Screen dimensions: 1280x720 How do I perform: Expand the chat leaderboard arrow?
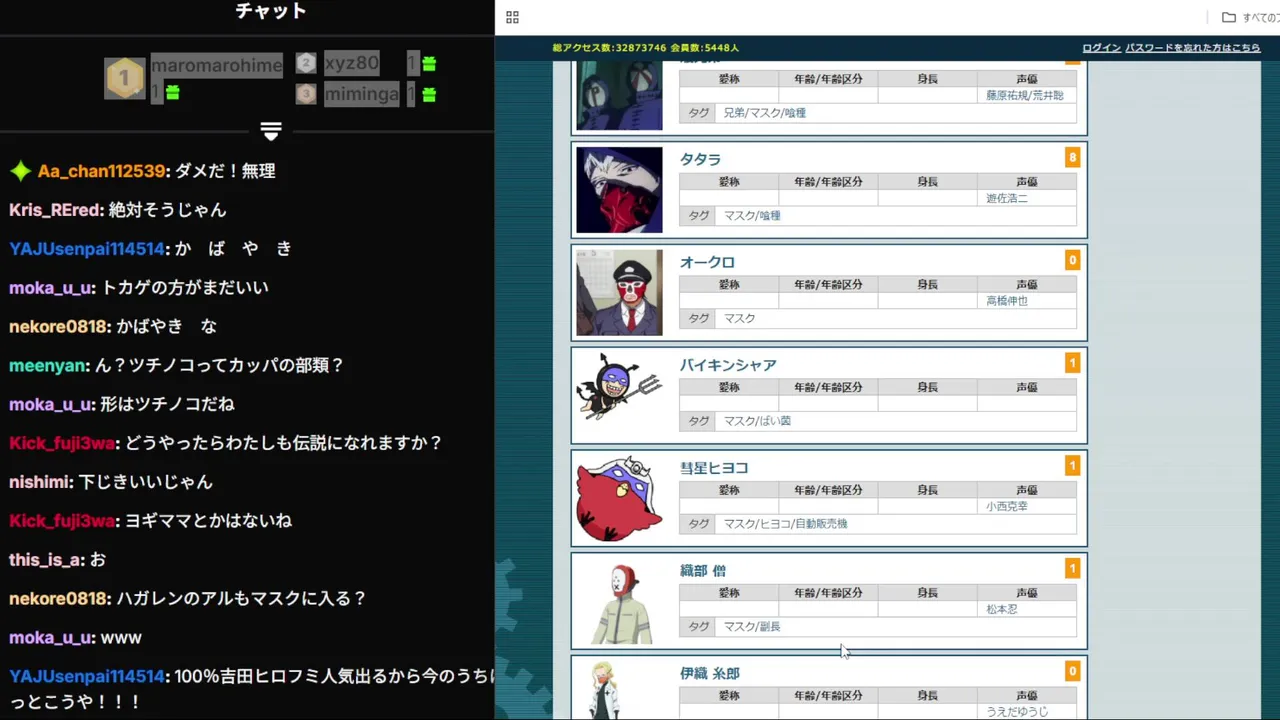271,132
